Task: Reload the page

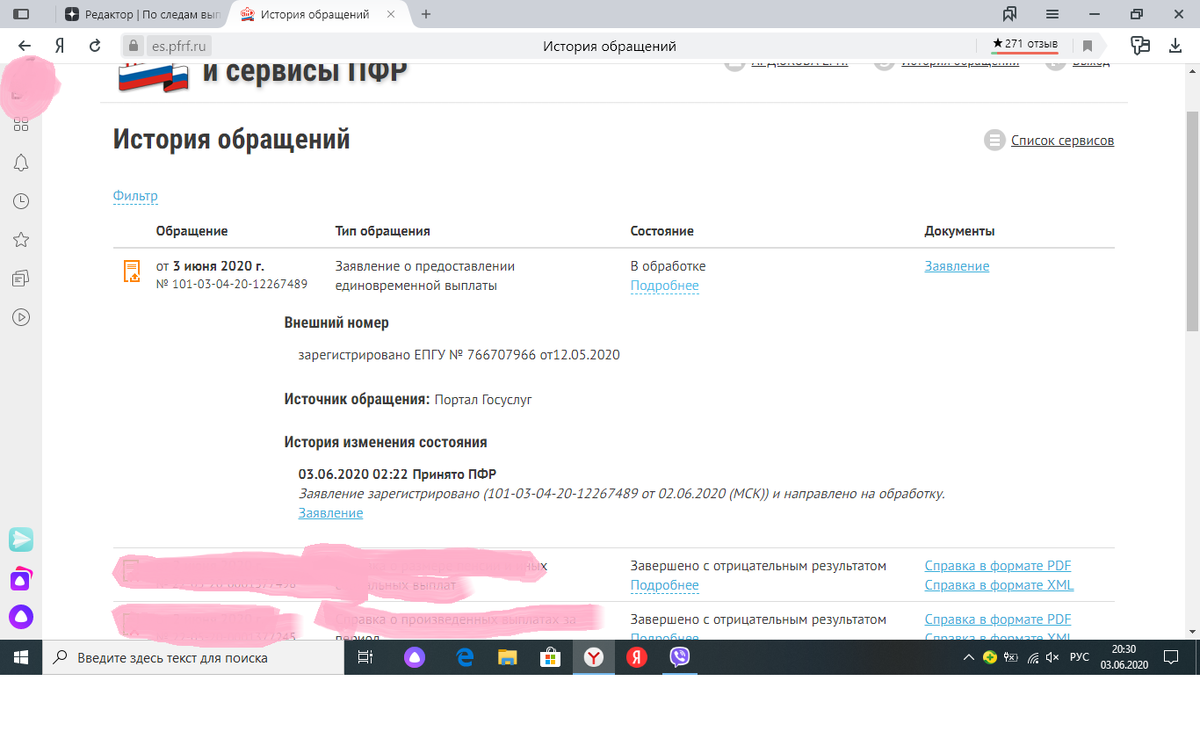Action: click(94, 44)
